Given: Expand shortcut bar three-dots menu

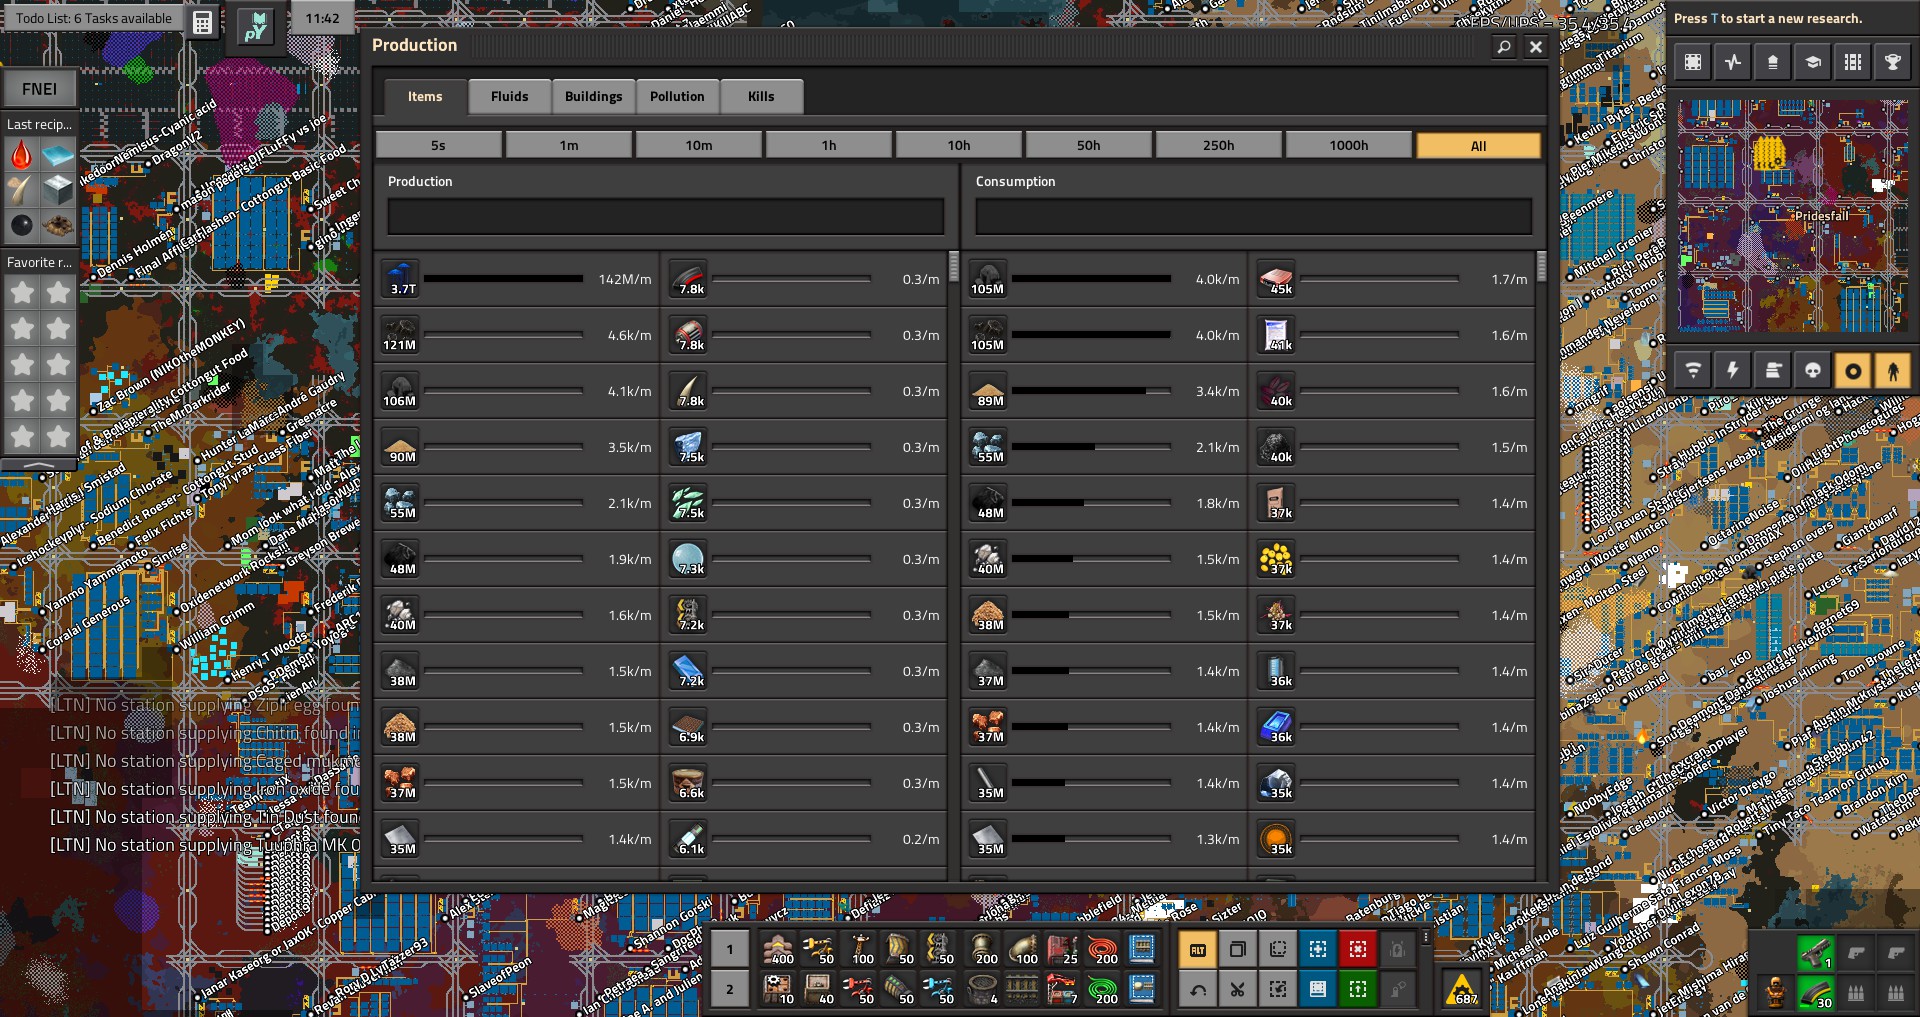Looking at the screenshot, I should (1426, 938).
